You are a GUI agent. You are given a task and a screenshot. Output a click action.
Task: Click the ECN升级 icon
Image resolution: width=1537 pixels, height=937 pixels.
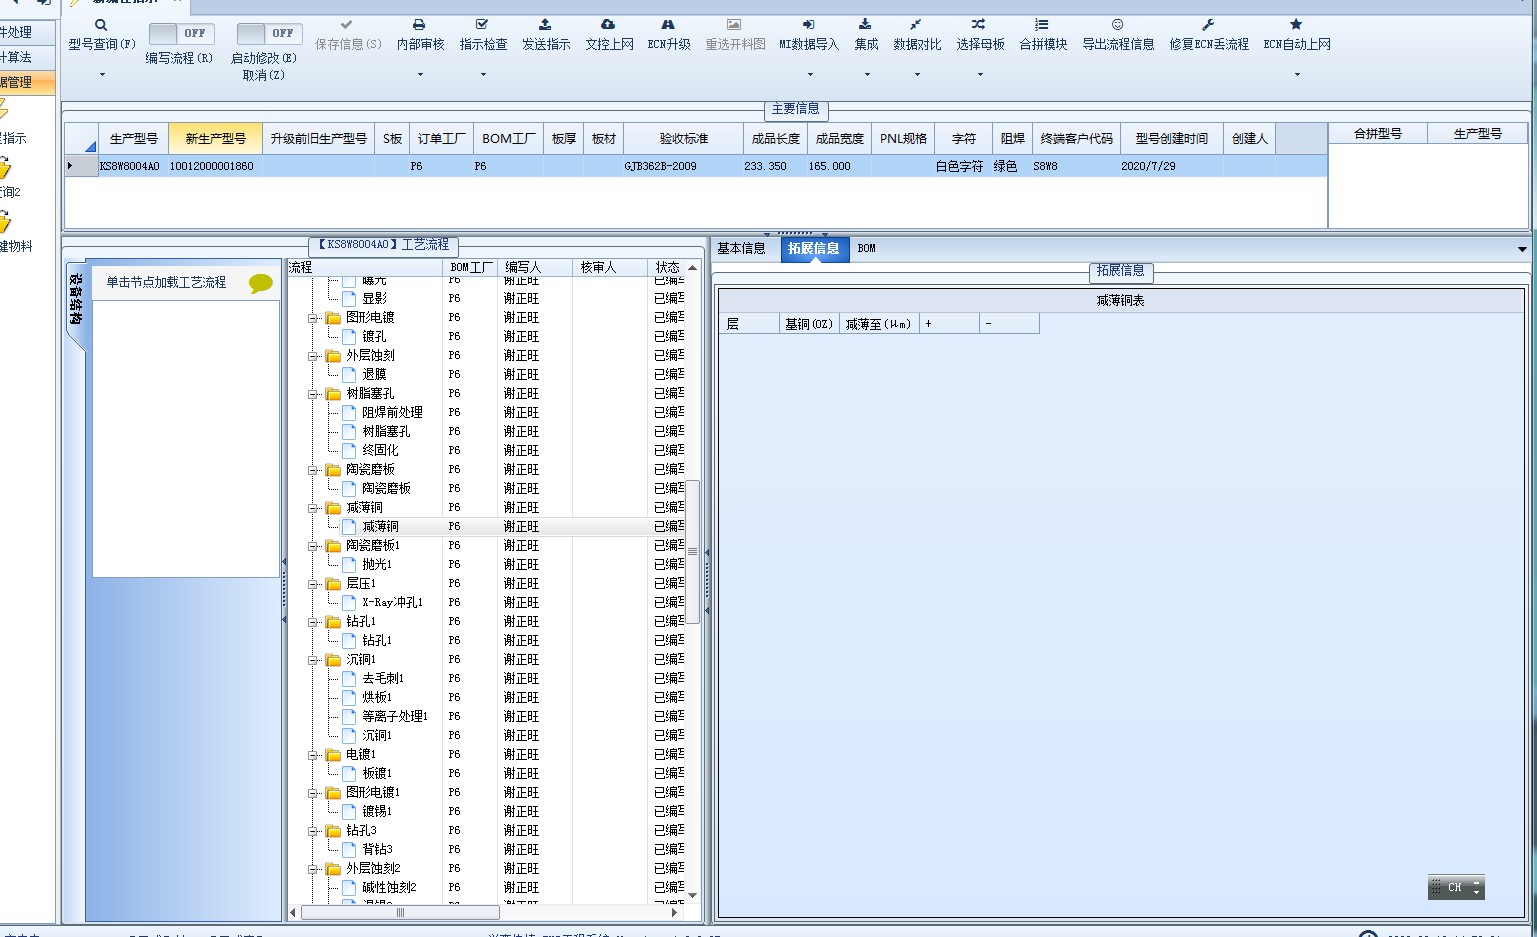[668, 24]
